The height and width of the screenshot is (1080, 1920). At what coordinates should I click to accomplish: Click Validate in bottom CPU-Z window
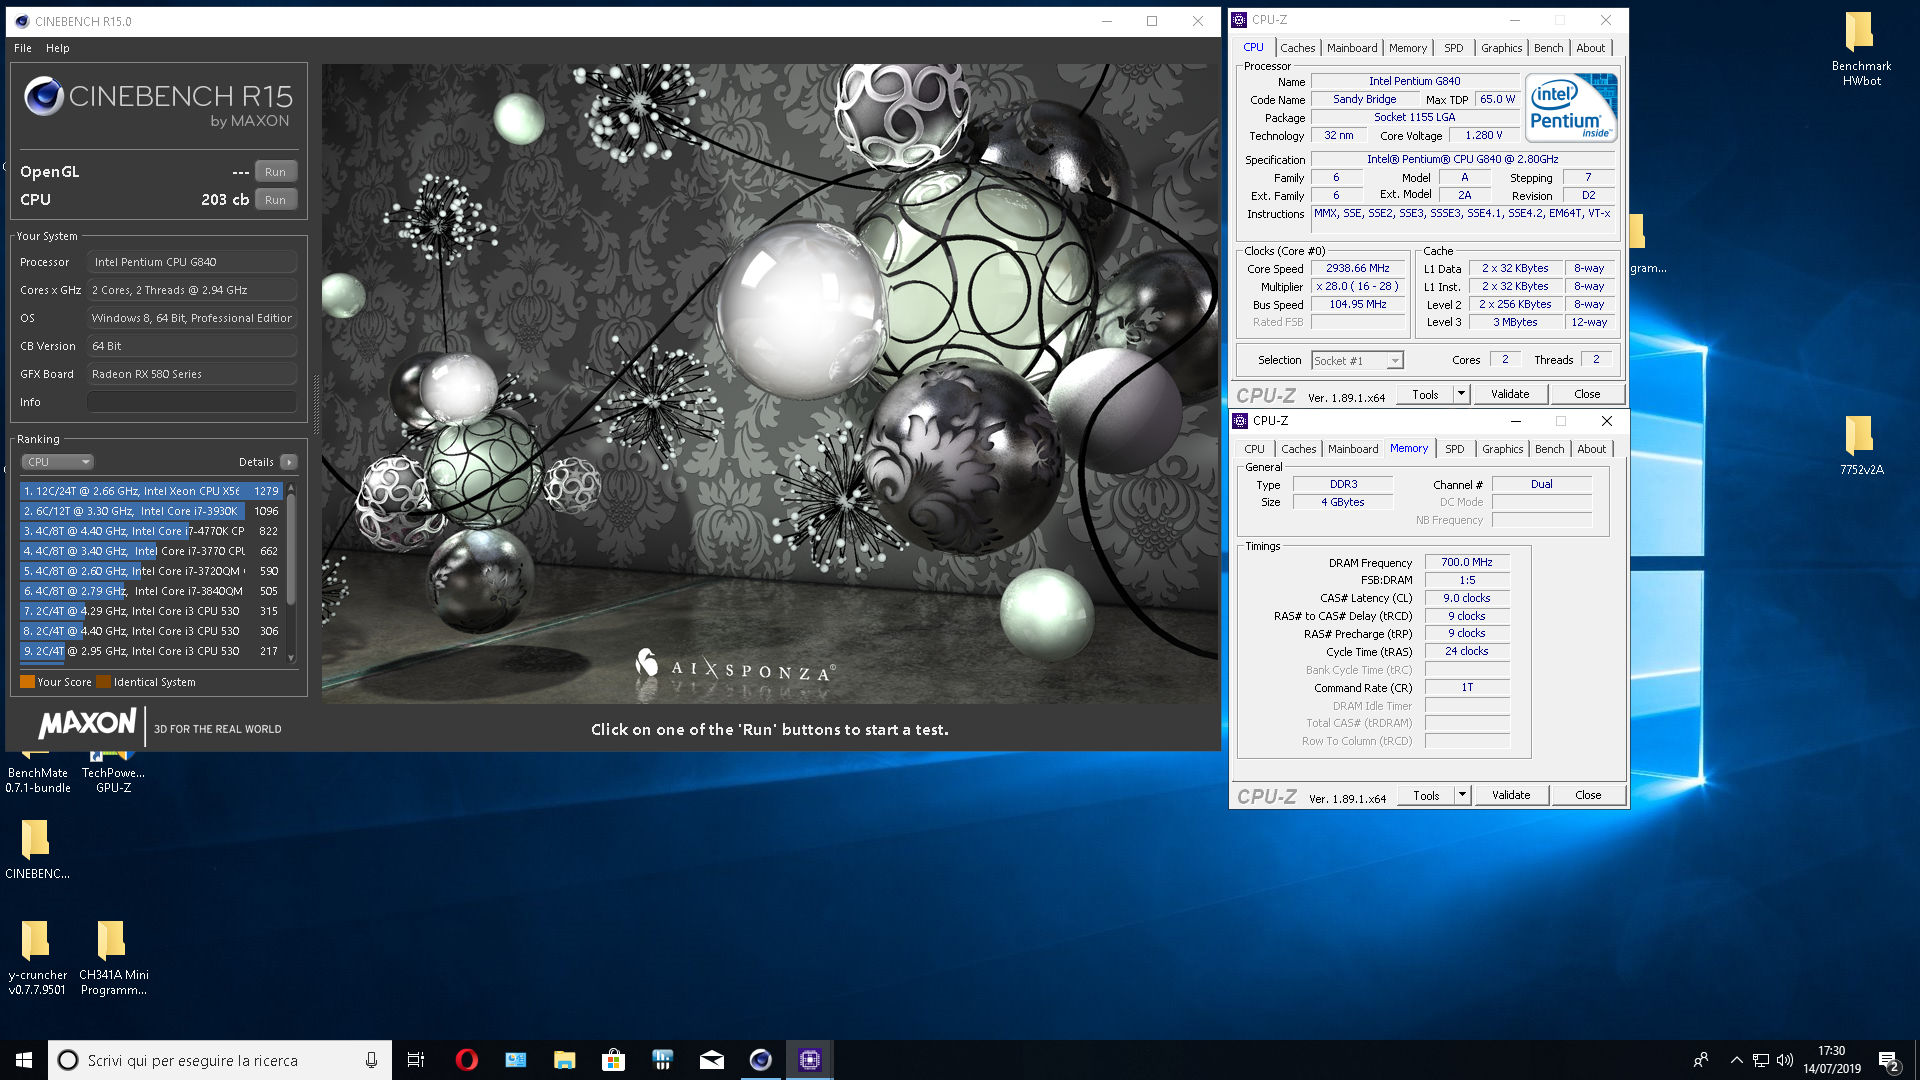tap(1511, 796)
